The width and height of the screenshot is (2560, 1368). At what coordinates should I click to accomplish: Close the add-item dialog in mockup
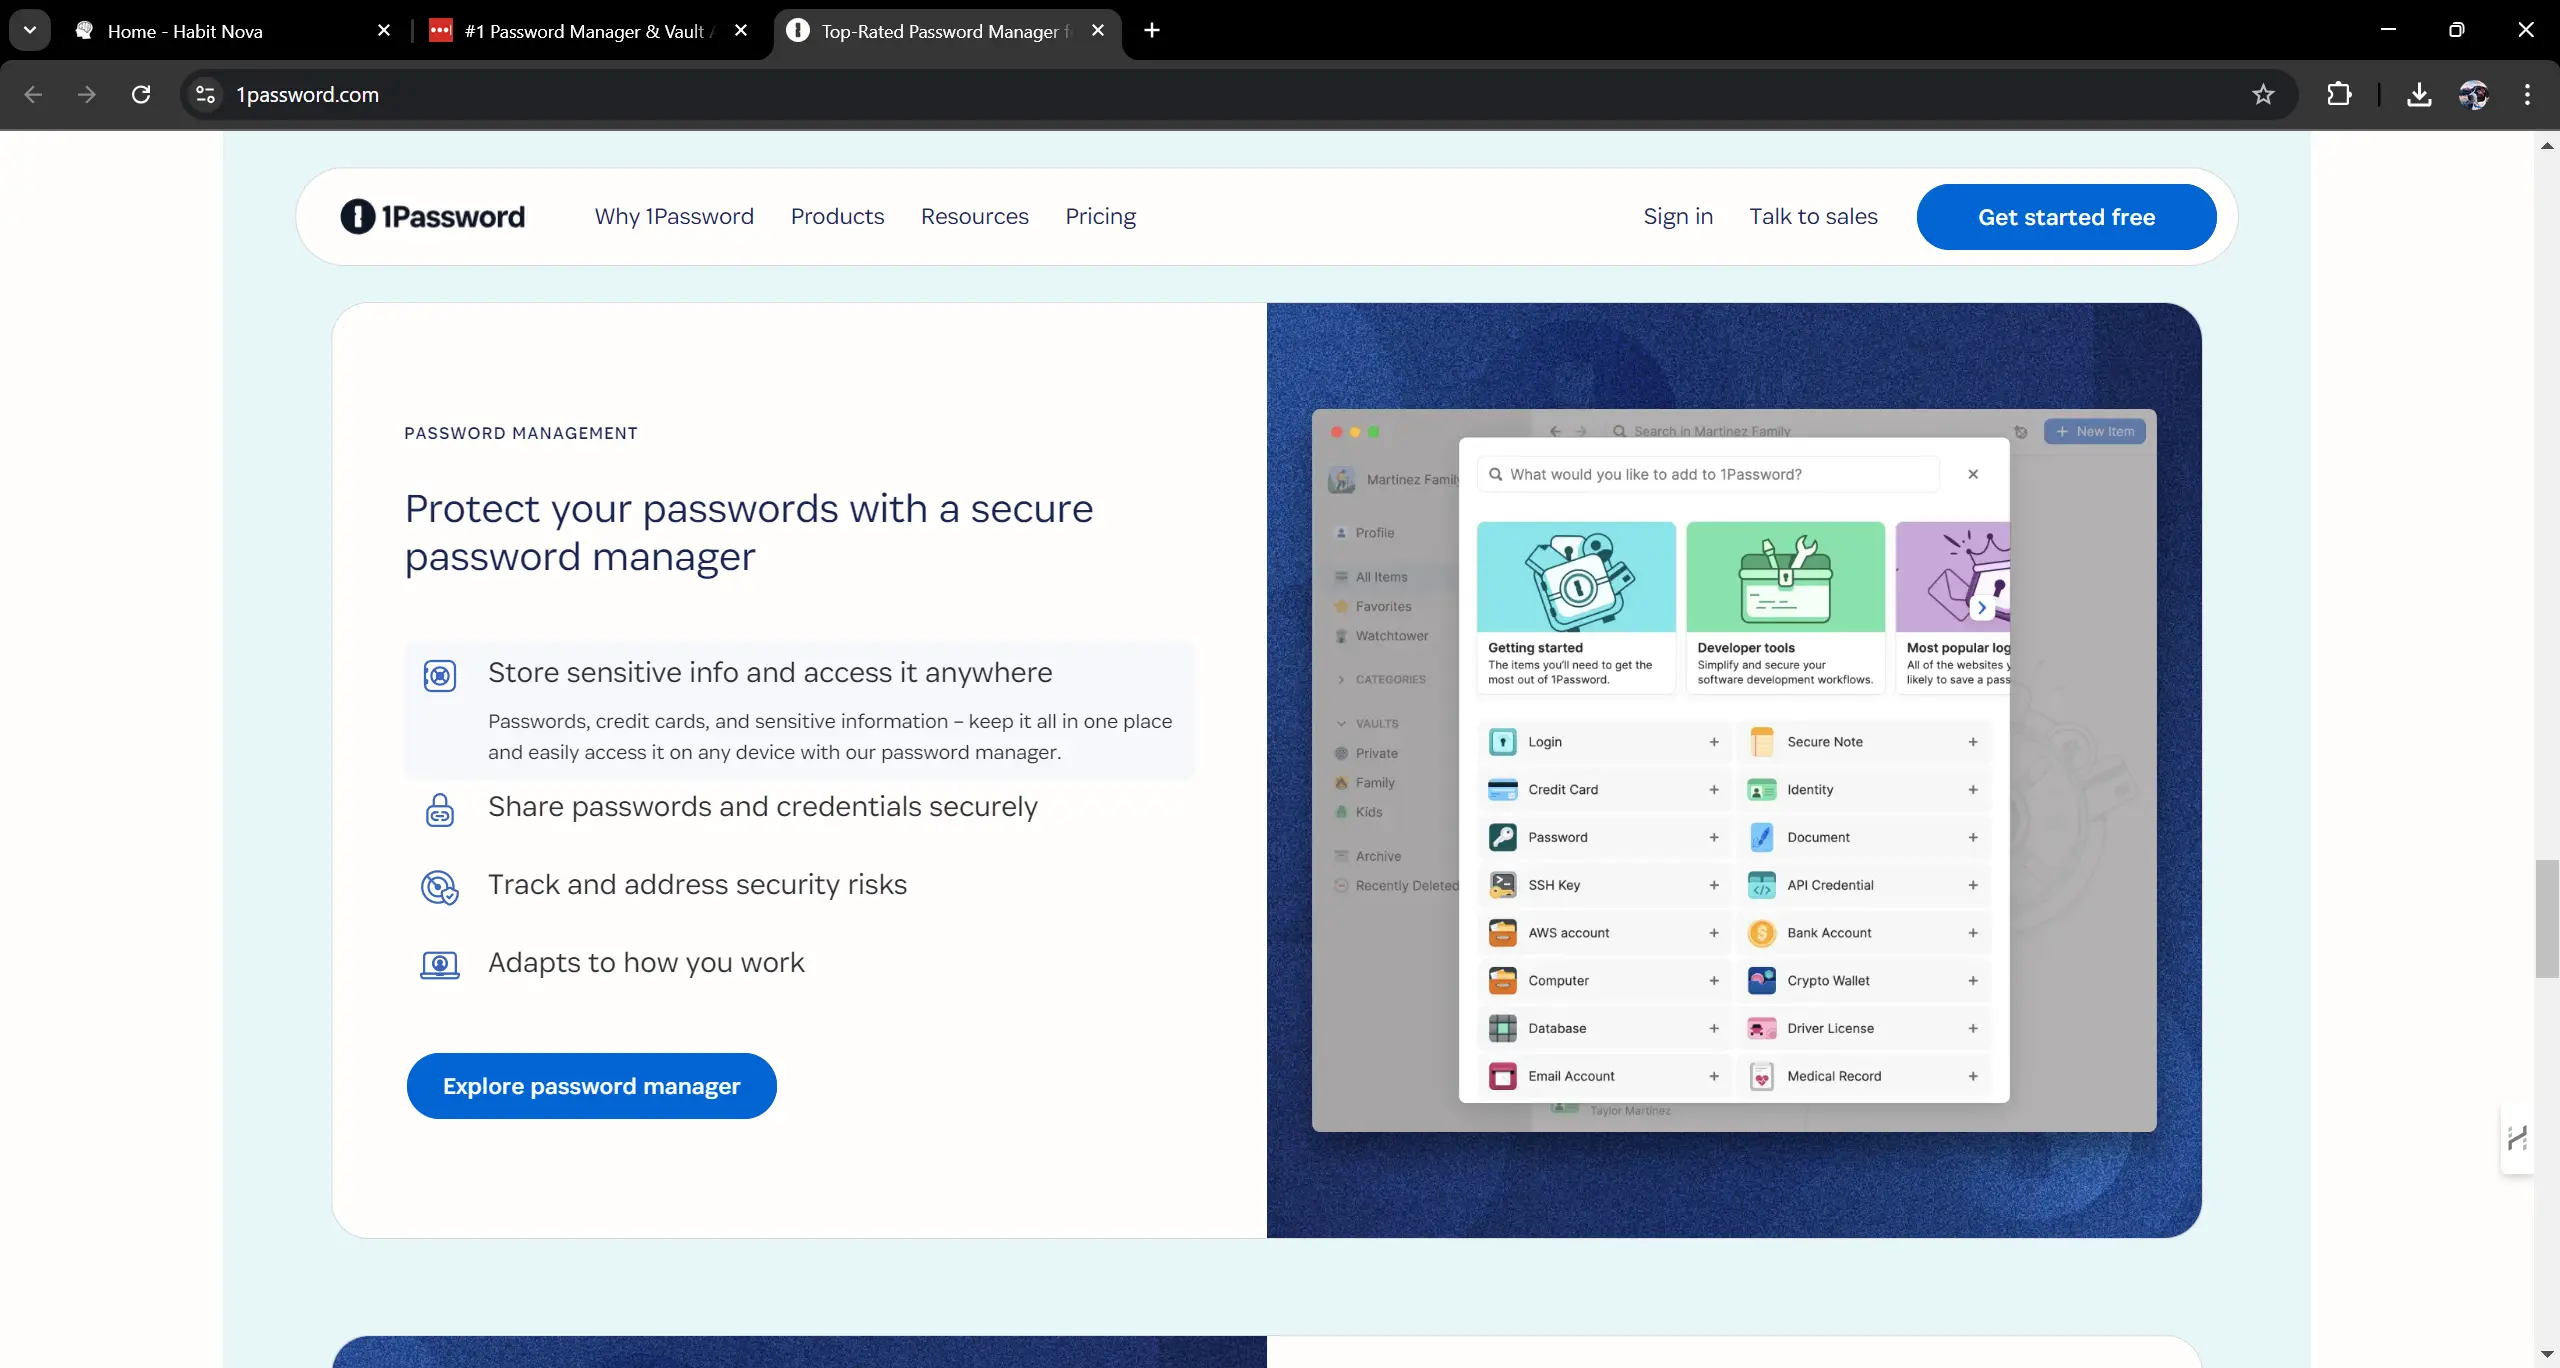click(x=1972, y=474)
